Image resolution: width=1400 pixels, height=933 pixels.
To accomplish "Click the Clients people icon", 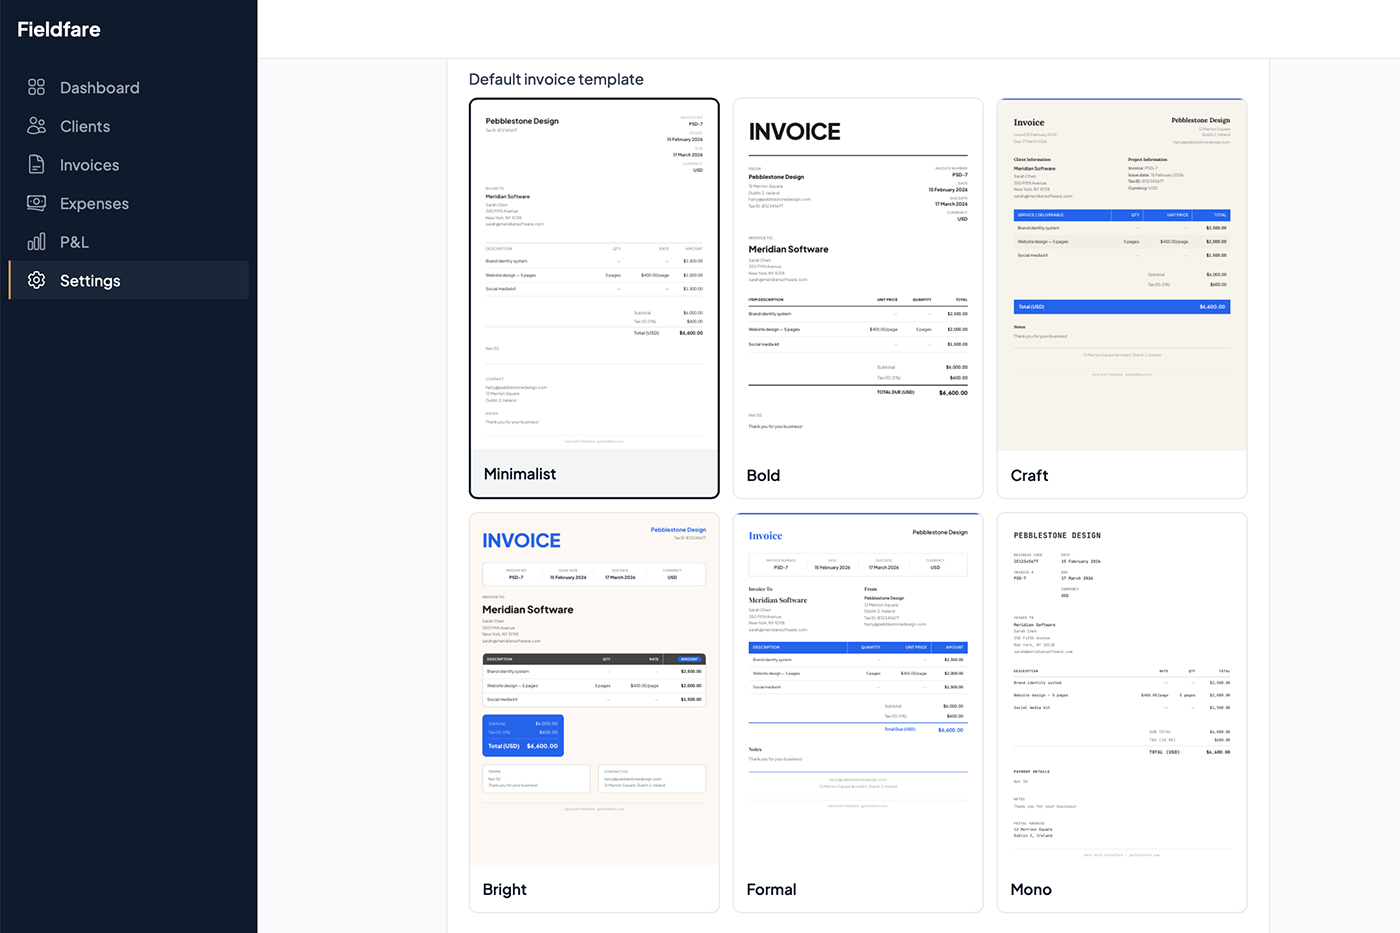I will click(37, 126).
